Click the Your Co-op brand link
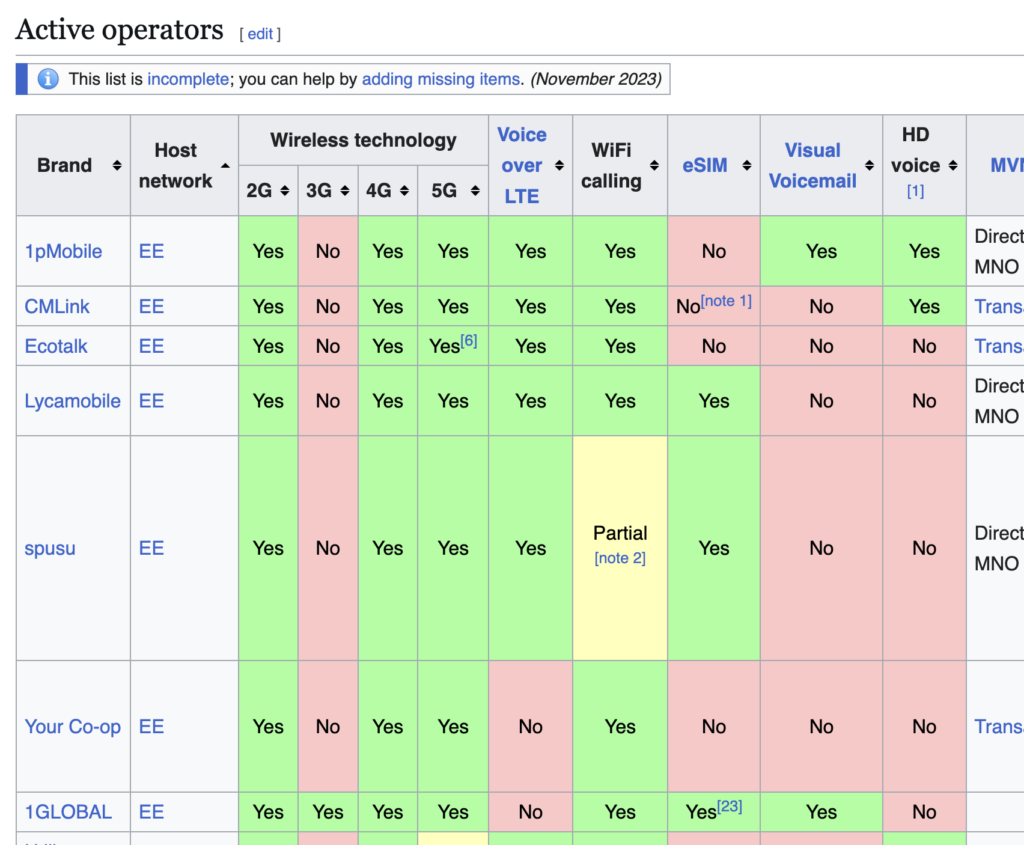1024x845 pixels. tap(72, 727)
